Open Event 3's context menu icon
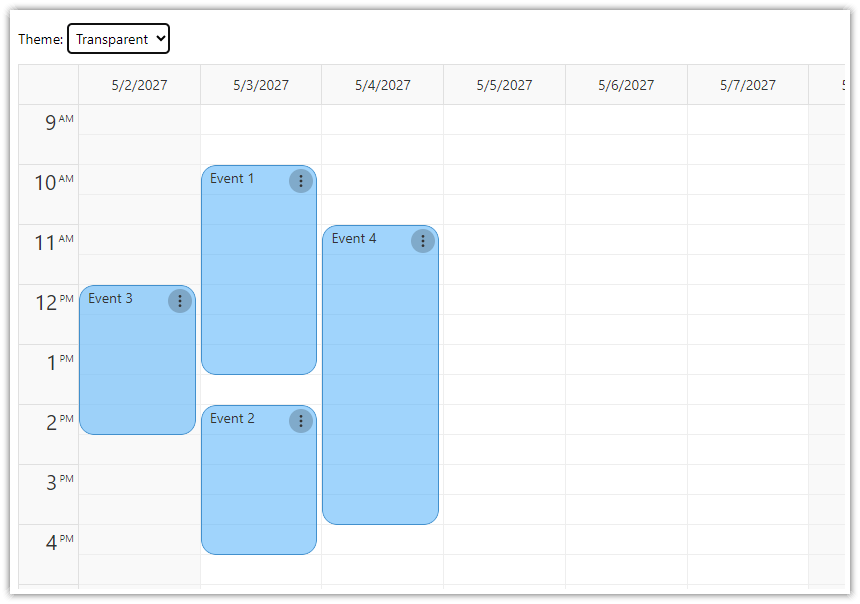Screen dimensions: 860x604 coord(179,301)
